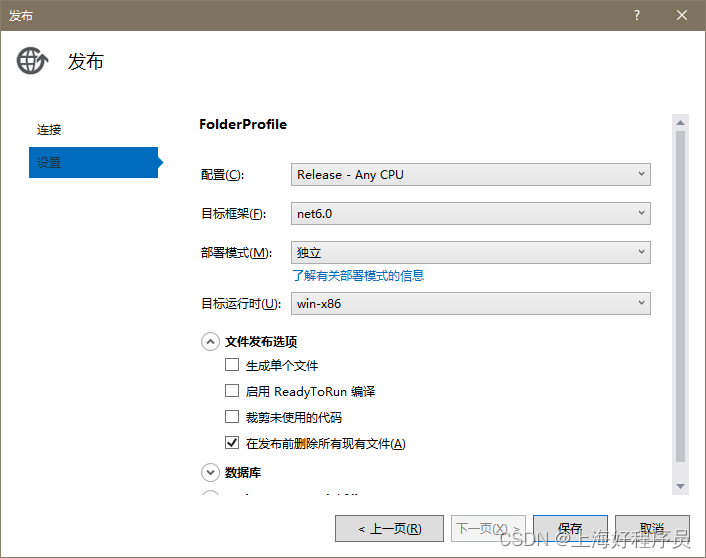Click the scrollbar up arrow
The image size is (706, 558).
pos(680,122)
